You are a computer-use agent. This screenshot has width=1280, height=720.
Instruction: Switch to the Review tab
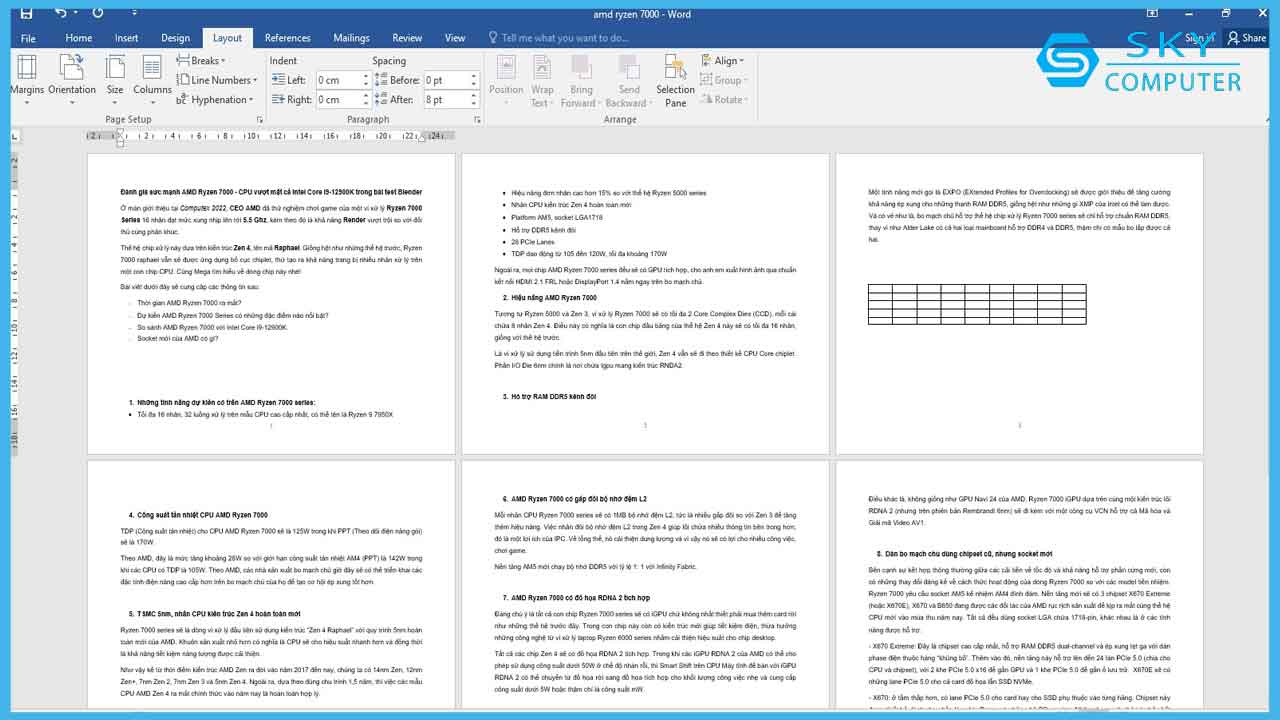[x=407, y=38]
